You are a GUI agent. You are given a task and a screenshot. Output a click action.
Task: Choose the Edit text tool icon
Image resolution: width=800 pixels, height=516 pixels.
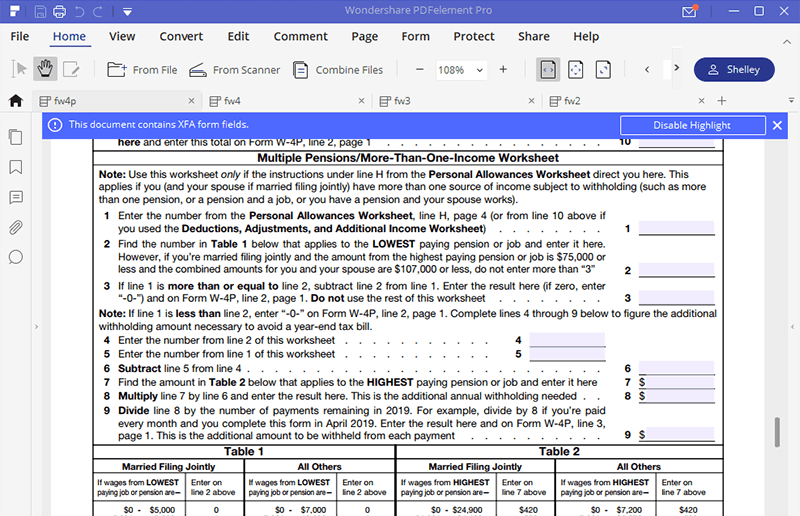(71, 69)
